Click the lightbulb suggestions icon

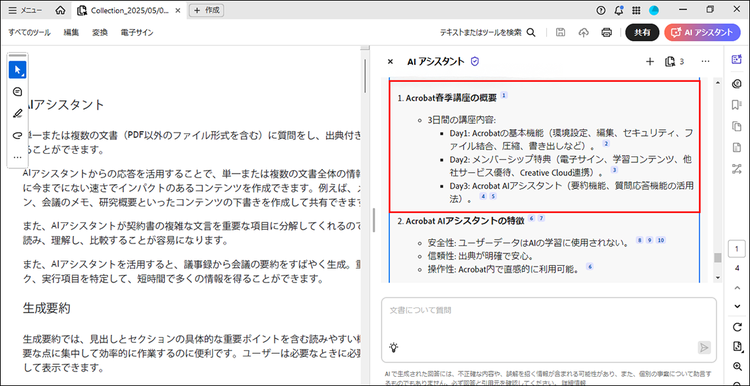394,347
